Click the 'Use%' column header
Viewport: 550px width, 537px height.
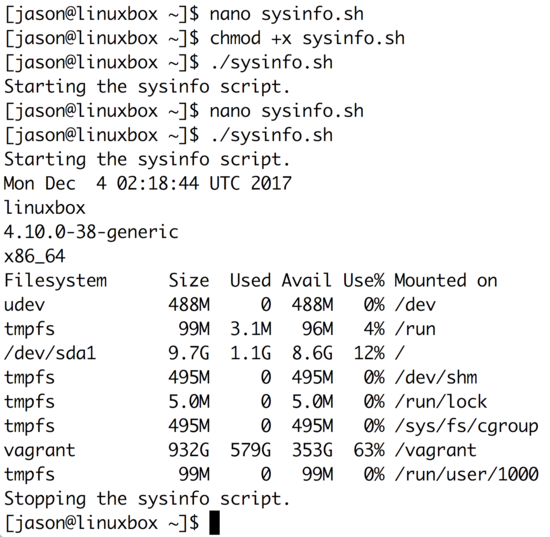pos(364,281)
